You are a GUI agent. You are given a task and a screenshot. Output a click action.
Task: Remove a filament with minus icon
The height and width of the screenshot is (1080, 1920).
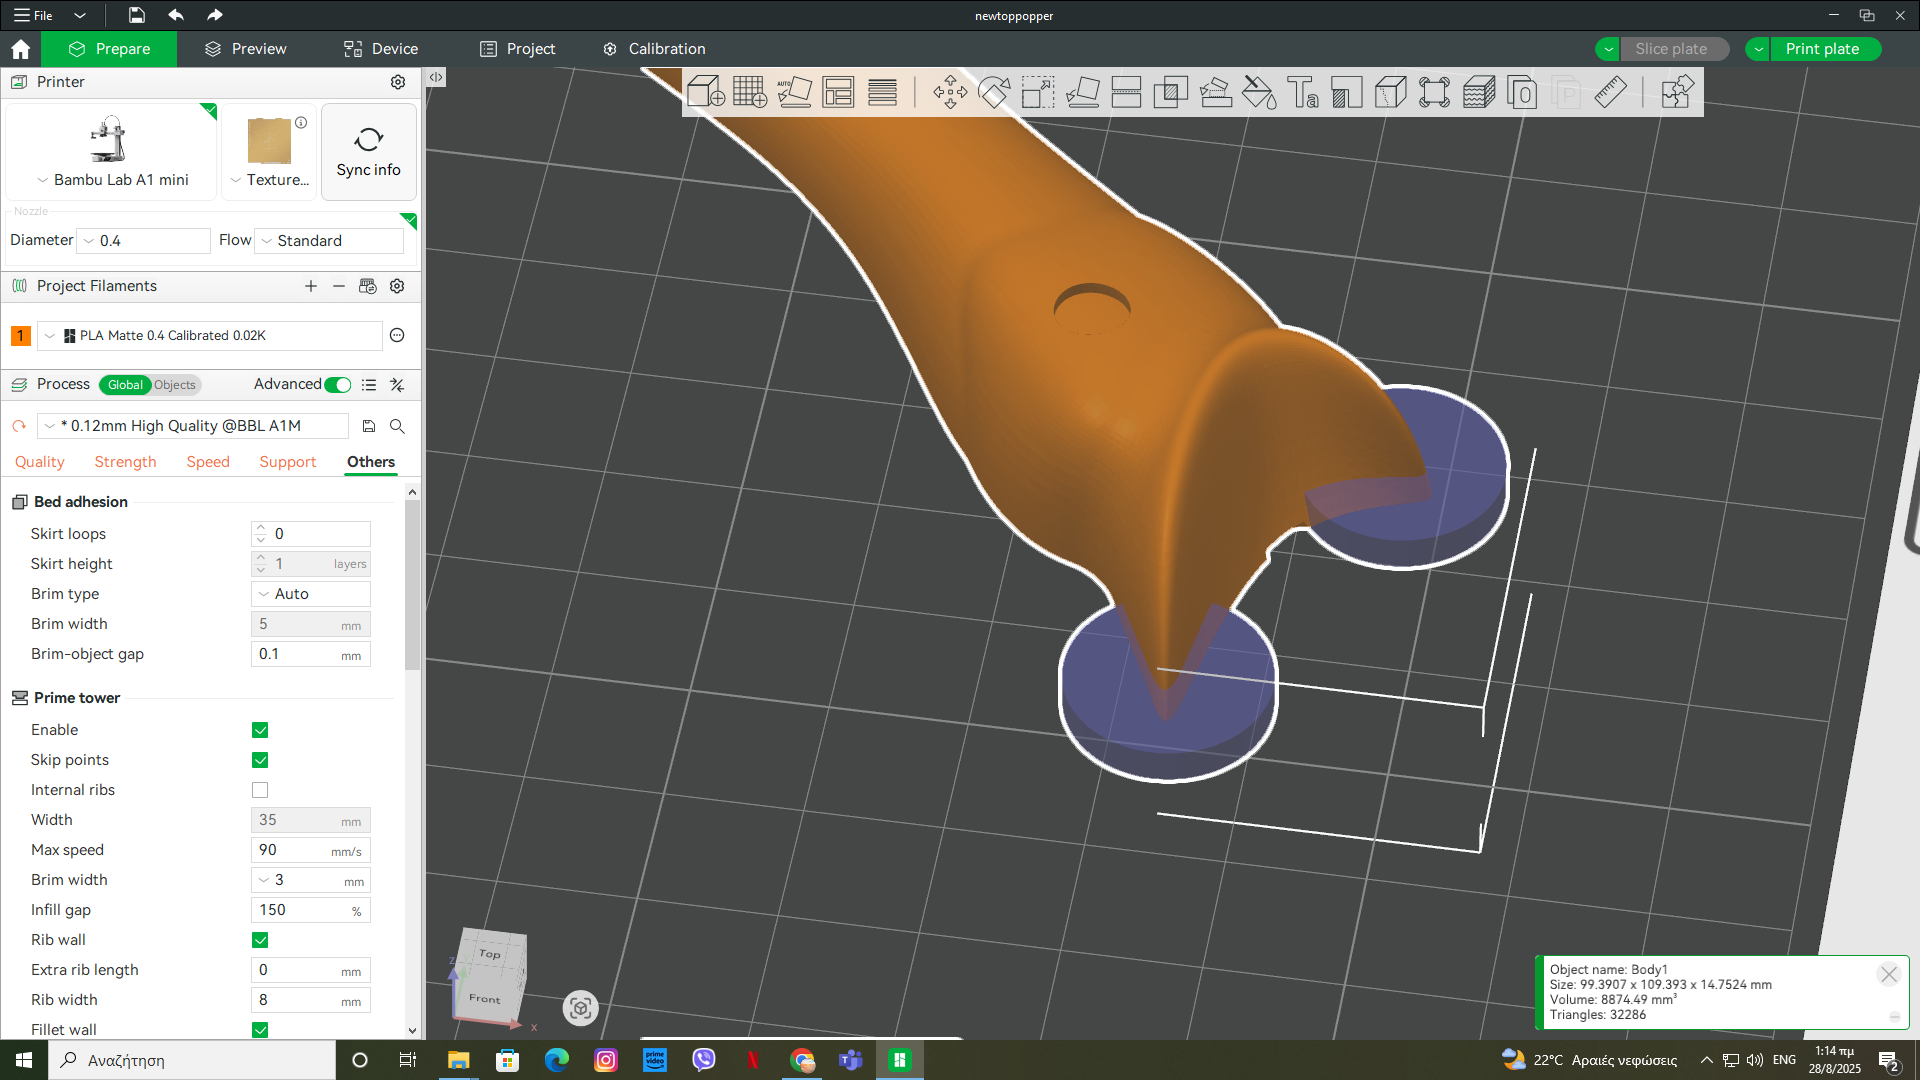pos(339,286)
